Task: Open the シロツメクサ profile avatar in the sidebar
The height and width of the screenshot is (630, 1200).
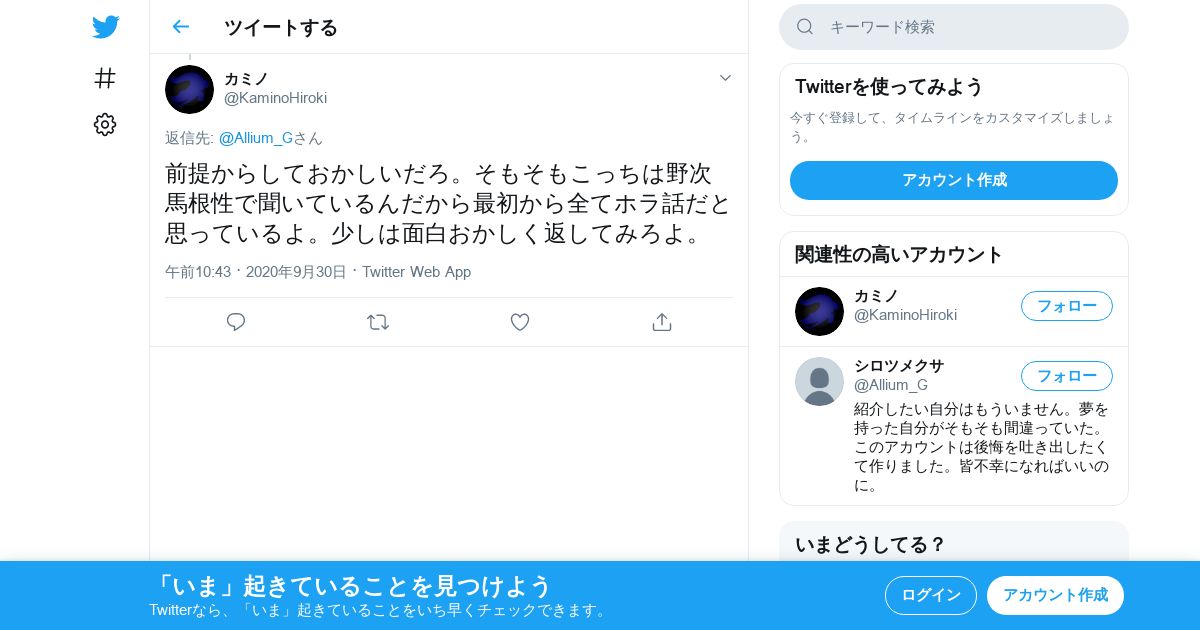Action: [x=819, y=381]
